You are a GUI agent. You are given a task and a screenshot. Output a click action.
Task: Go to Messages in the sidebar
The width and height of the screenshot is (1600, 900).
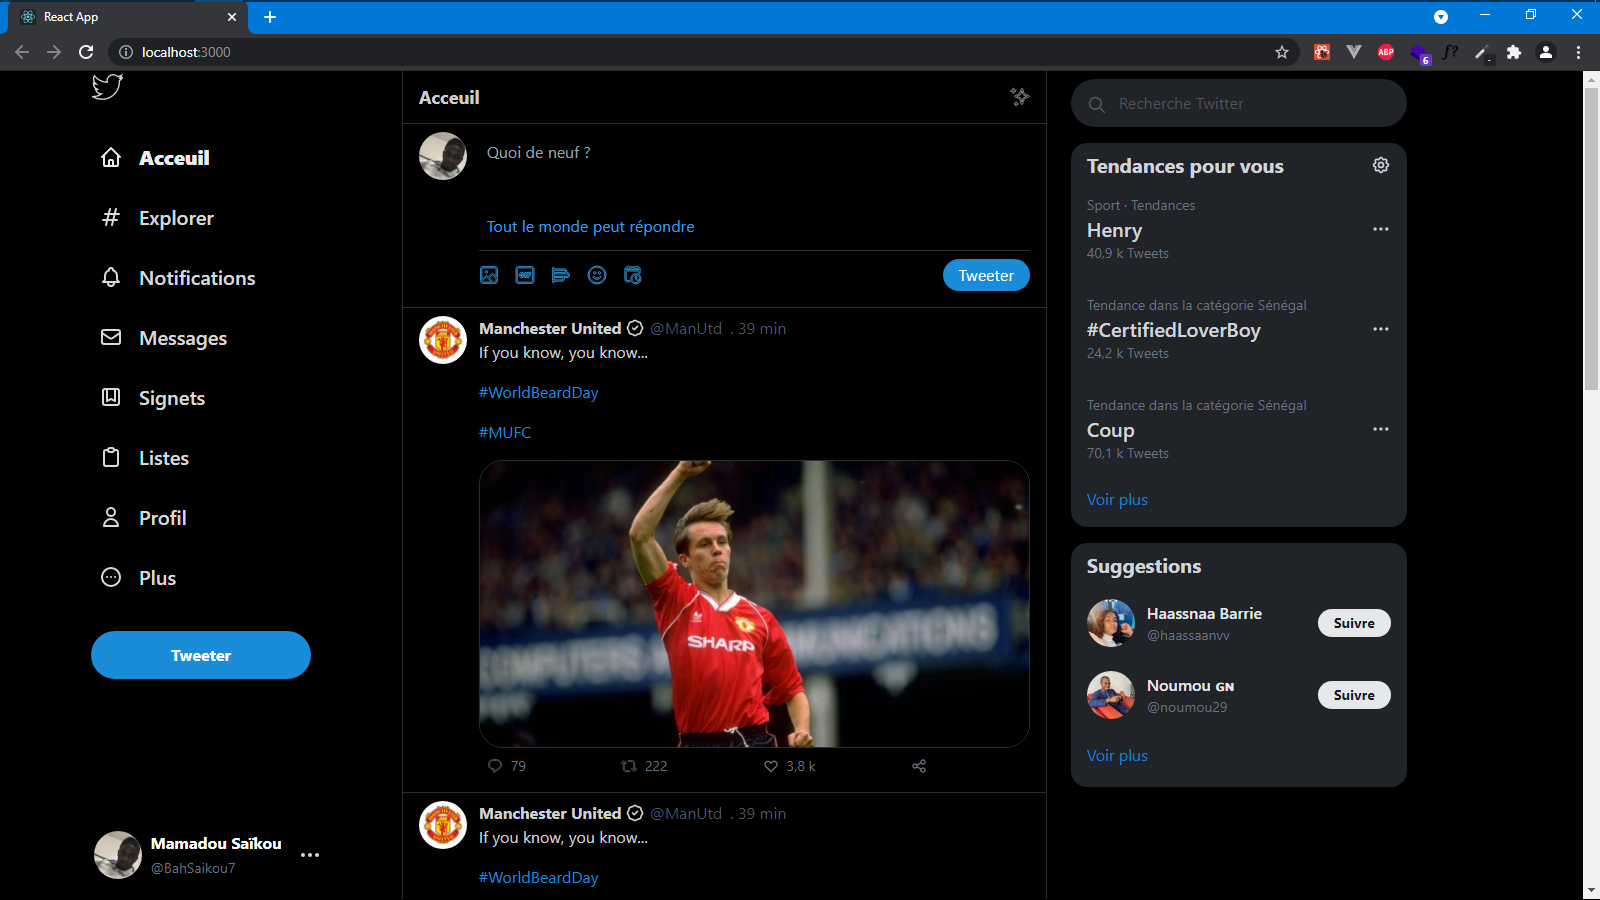point(183,338)
